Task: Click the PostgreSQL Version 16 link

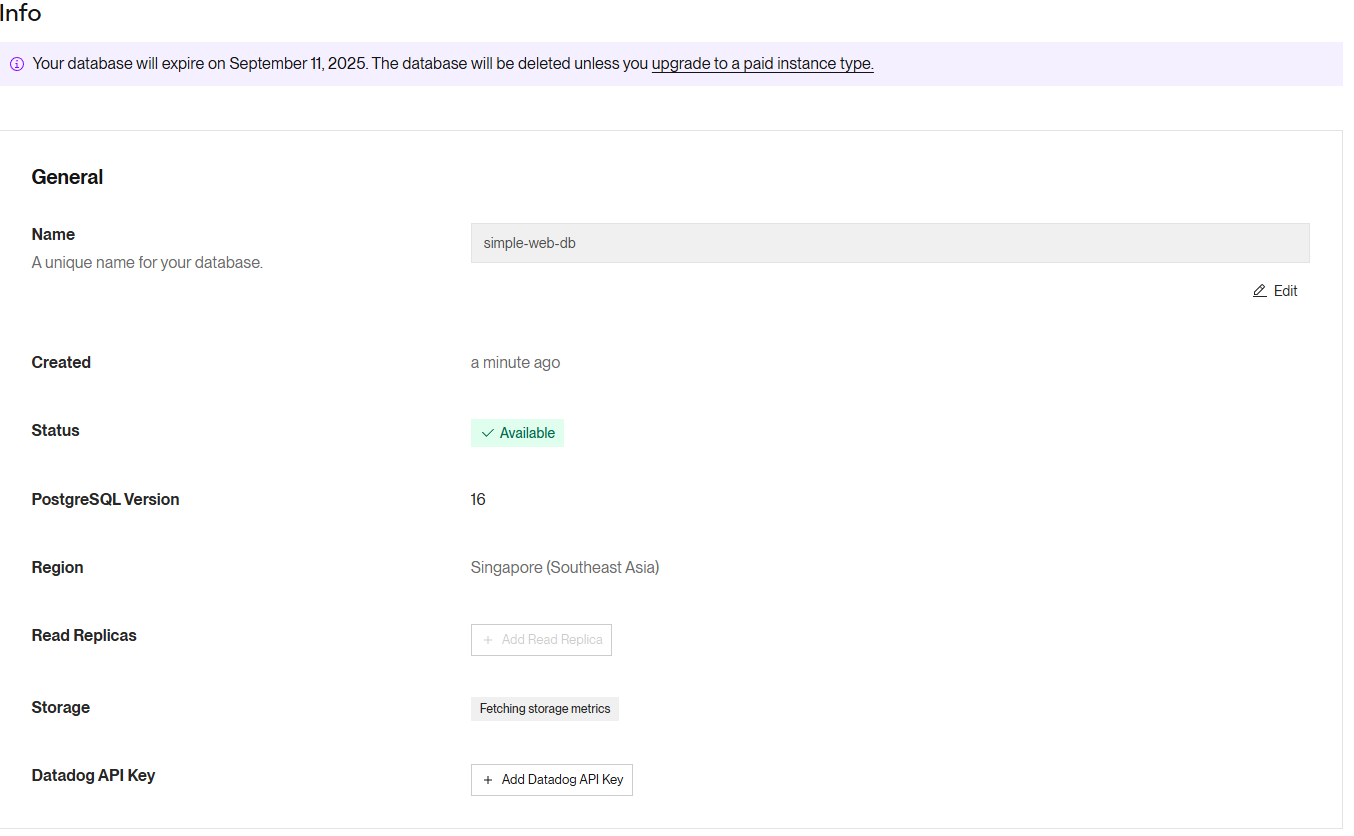Action: pos(478,499)
